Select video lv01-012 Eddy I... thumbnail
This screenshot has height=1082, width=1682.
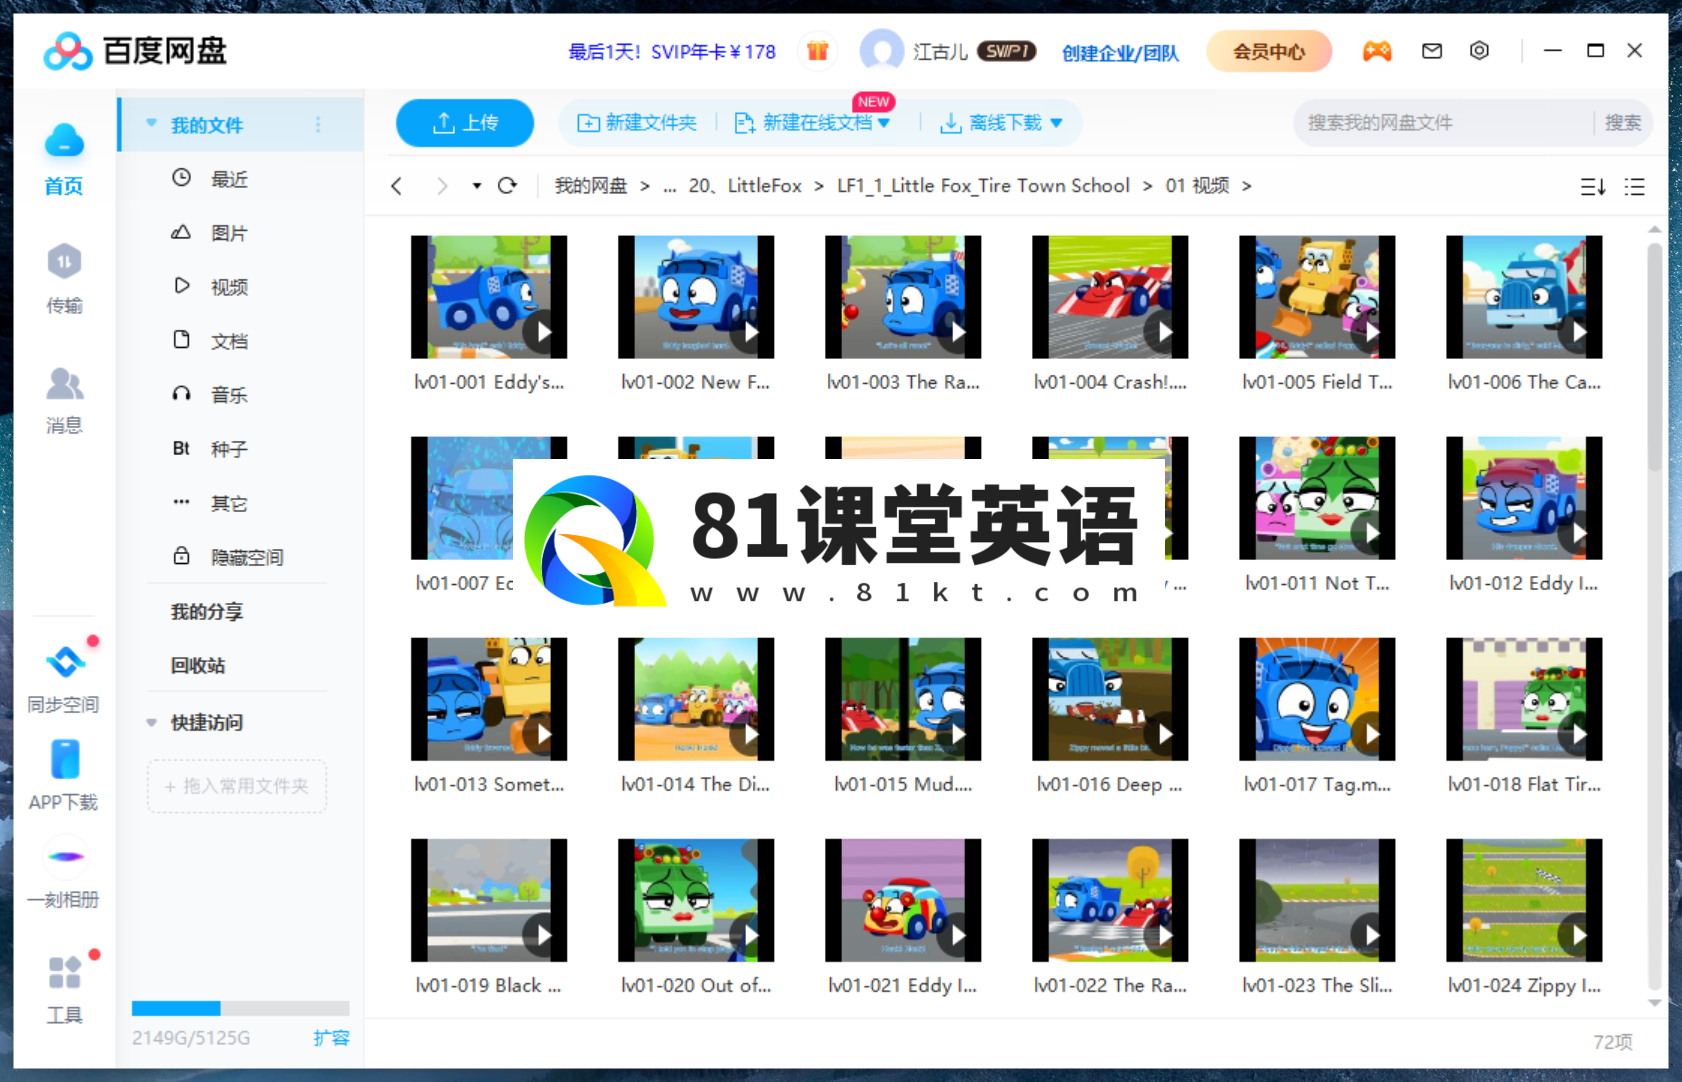1524,498
